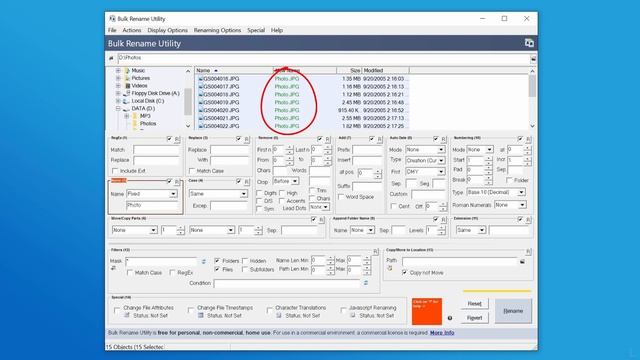Click the Rename button
This screenshot has width=640, height=360.
[513, 311]
